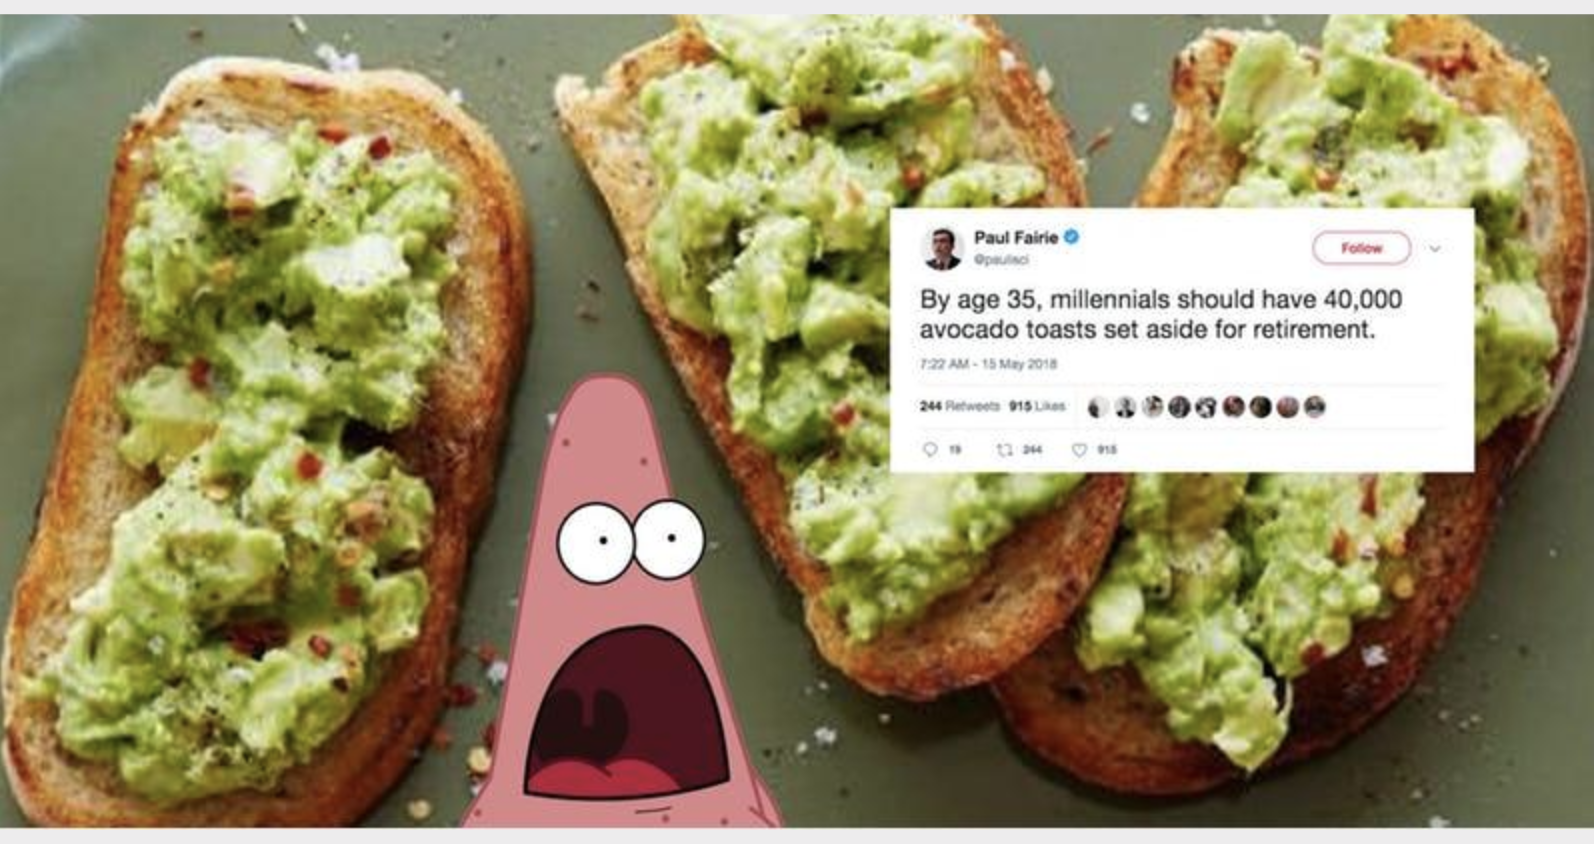Screen dimensions: 1594x844
Task: Click the reply count number 19
Action: tap(955, 451)
